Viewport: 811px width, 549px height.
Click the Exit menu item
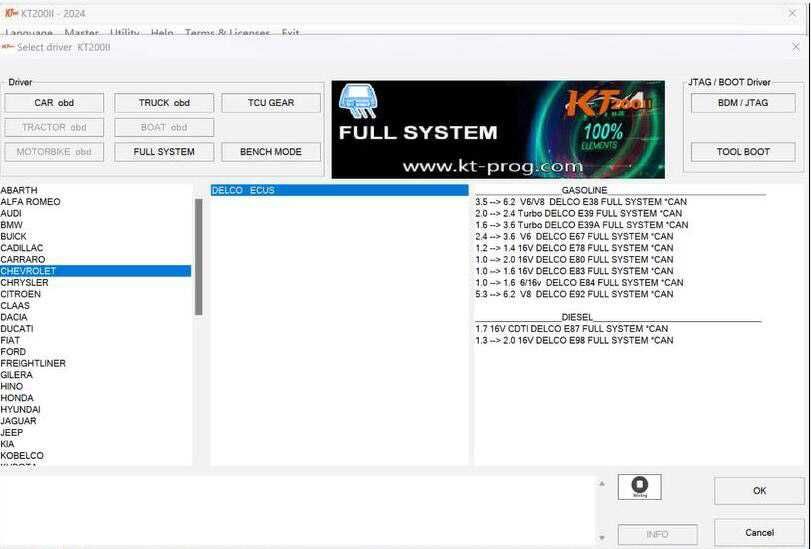[290, 32]
